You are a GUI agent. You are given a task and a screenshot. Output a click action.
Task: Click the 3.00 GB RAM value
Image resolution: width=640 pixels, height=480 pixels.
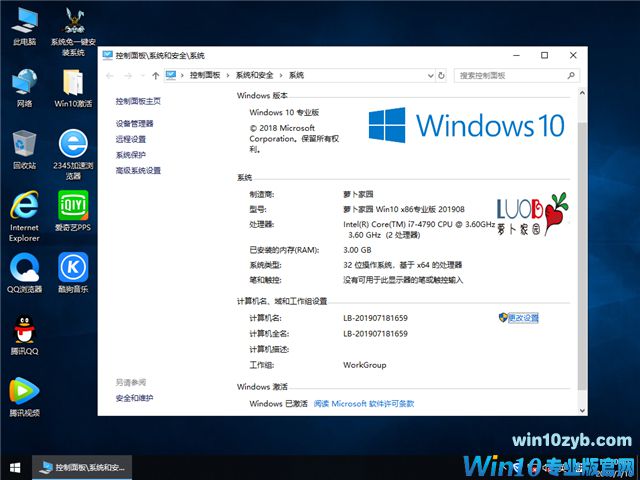pyautogui.click(x=357, y=250)
